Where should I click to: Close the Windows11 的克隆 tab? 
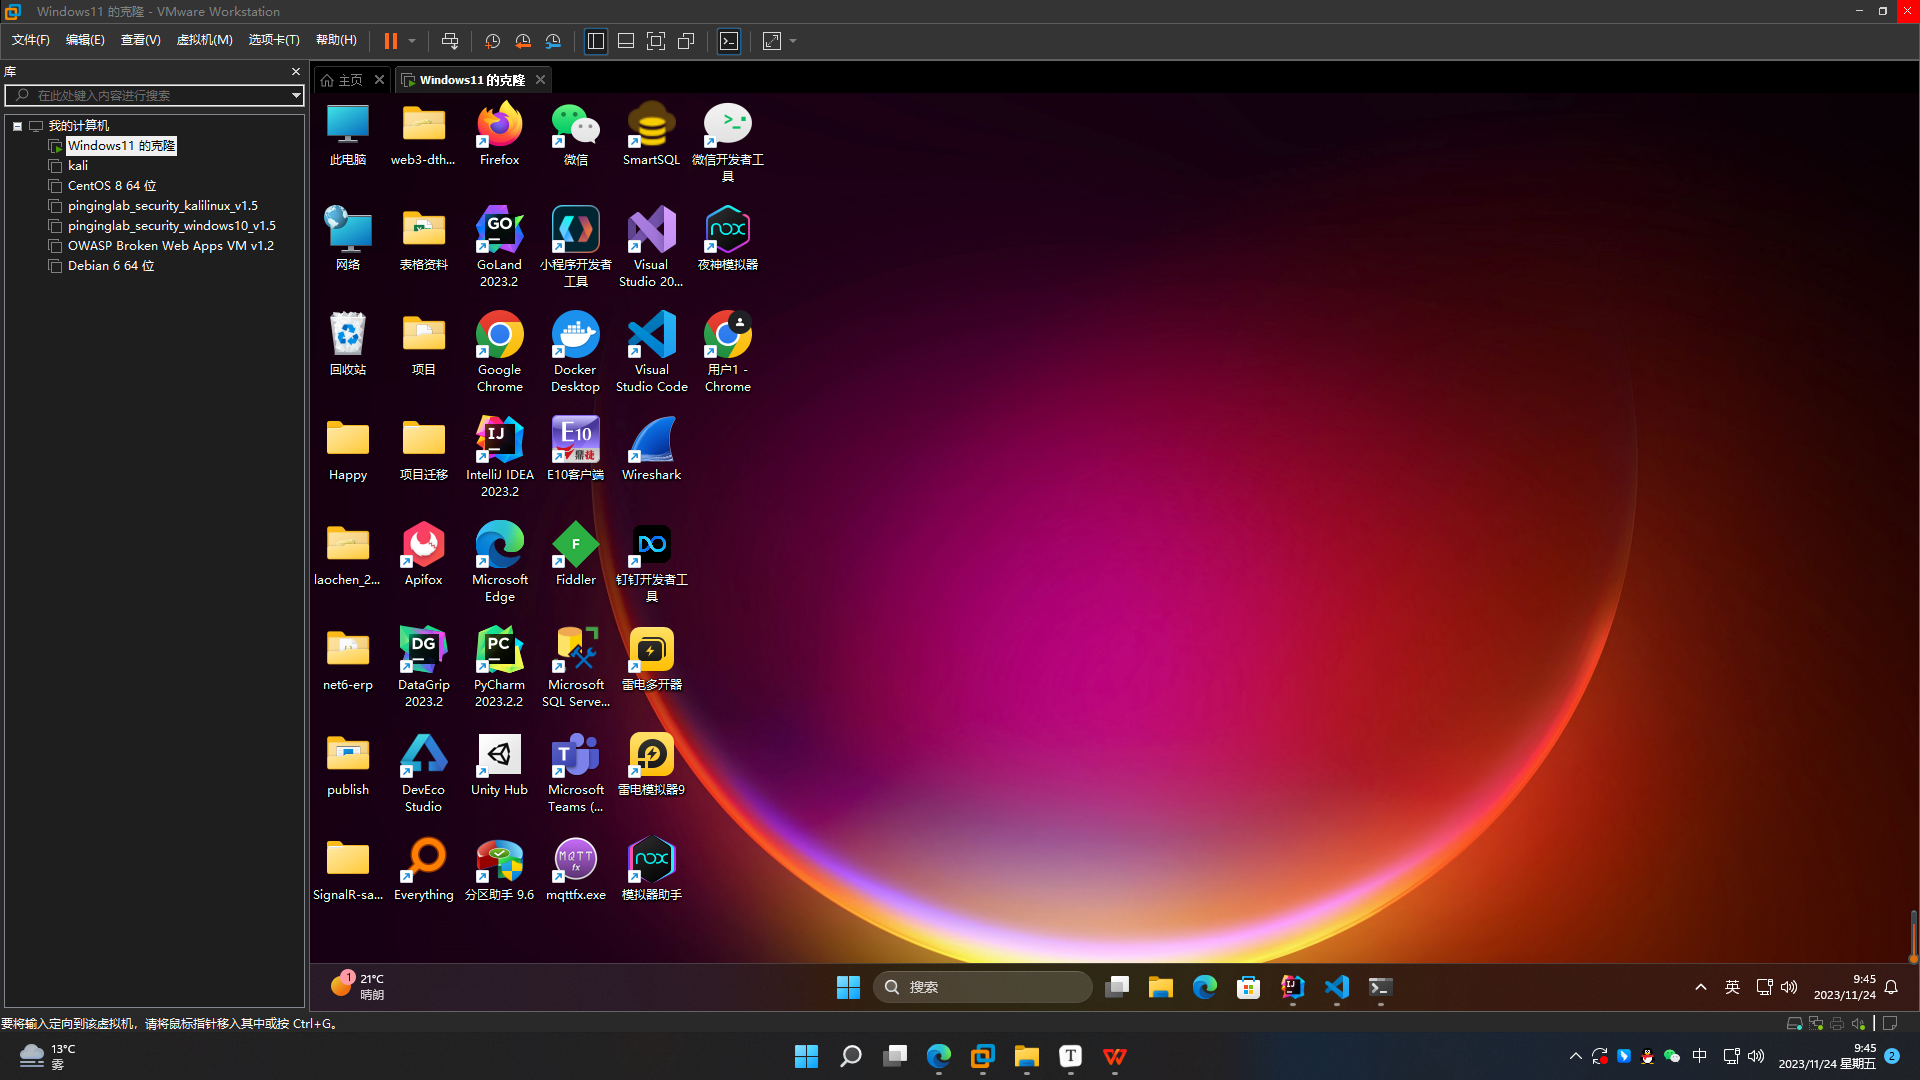pyautogui.click(x=541, y=79)
